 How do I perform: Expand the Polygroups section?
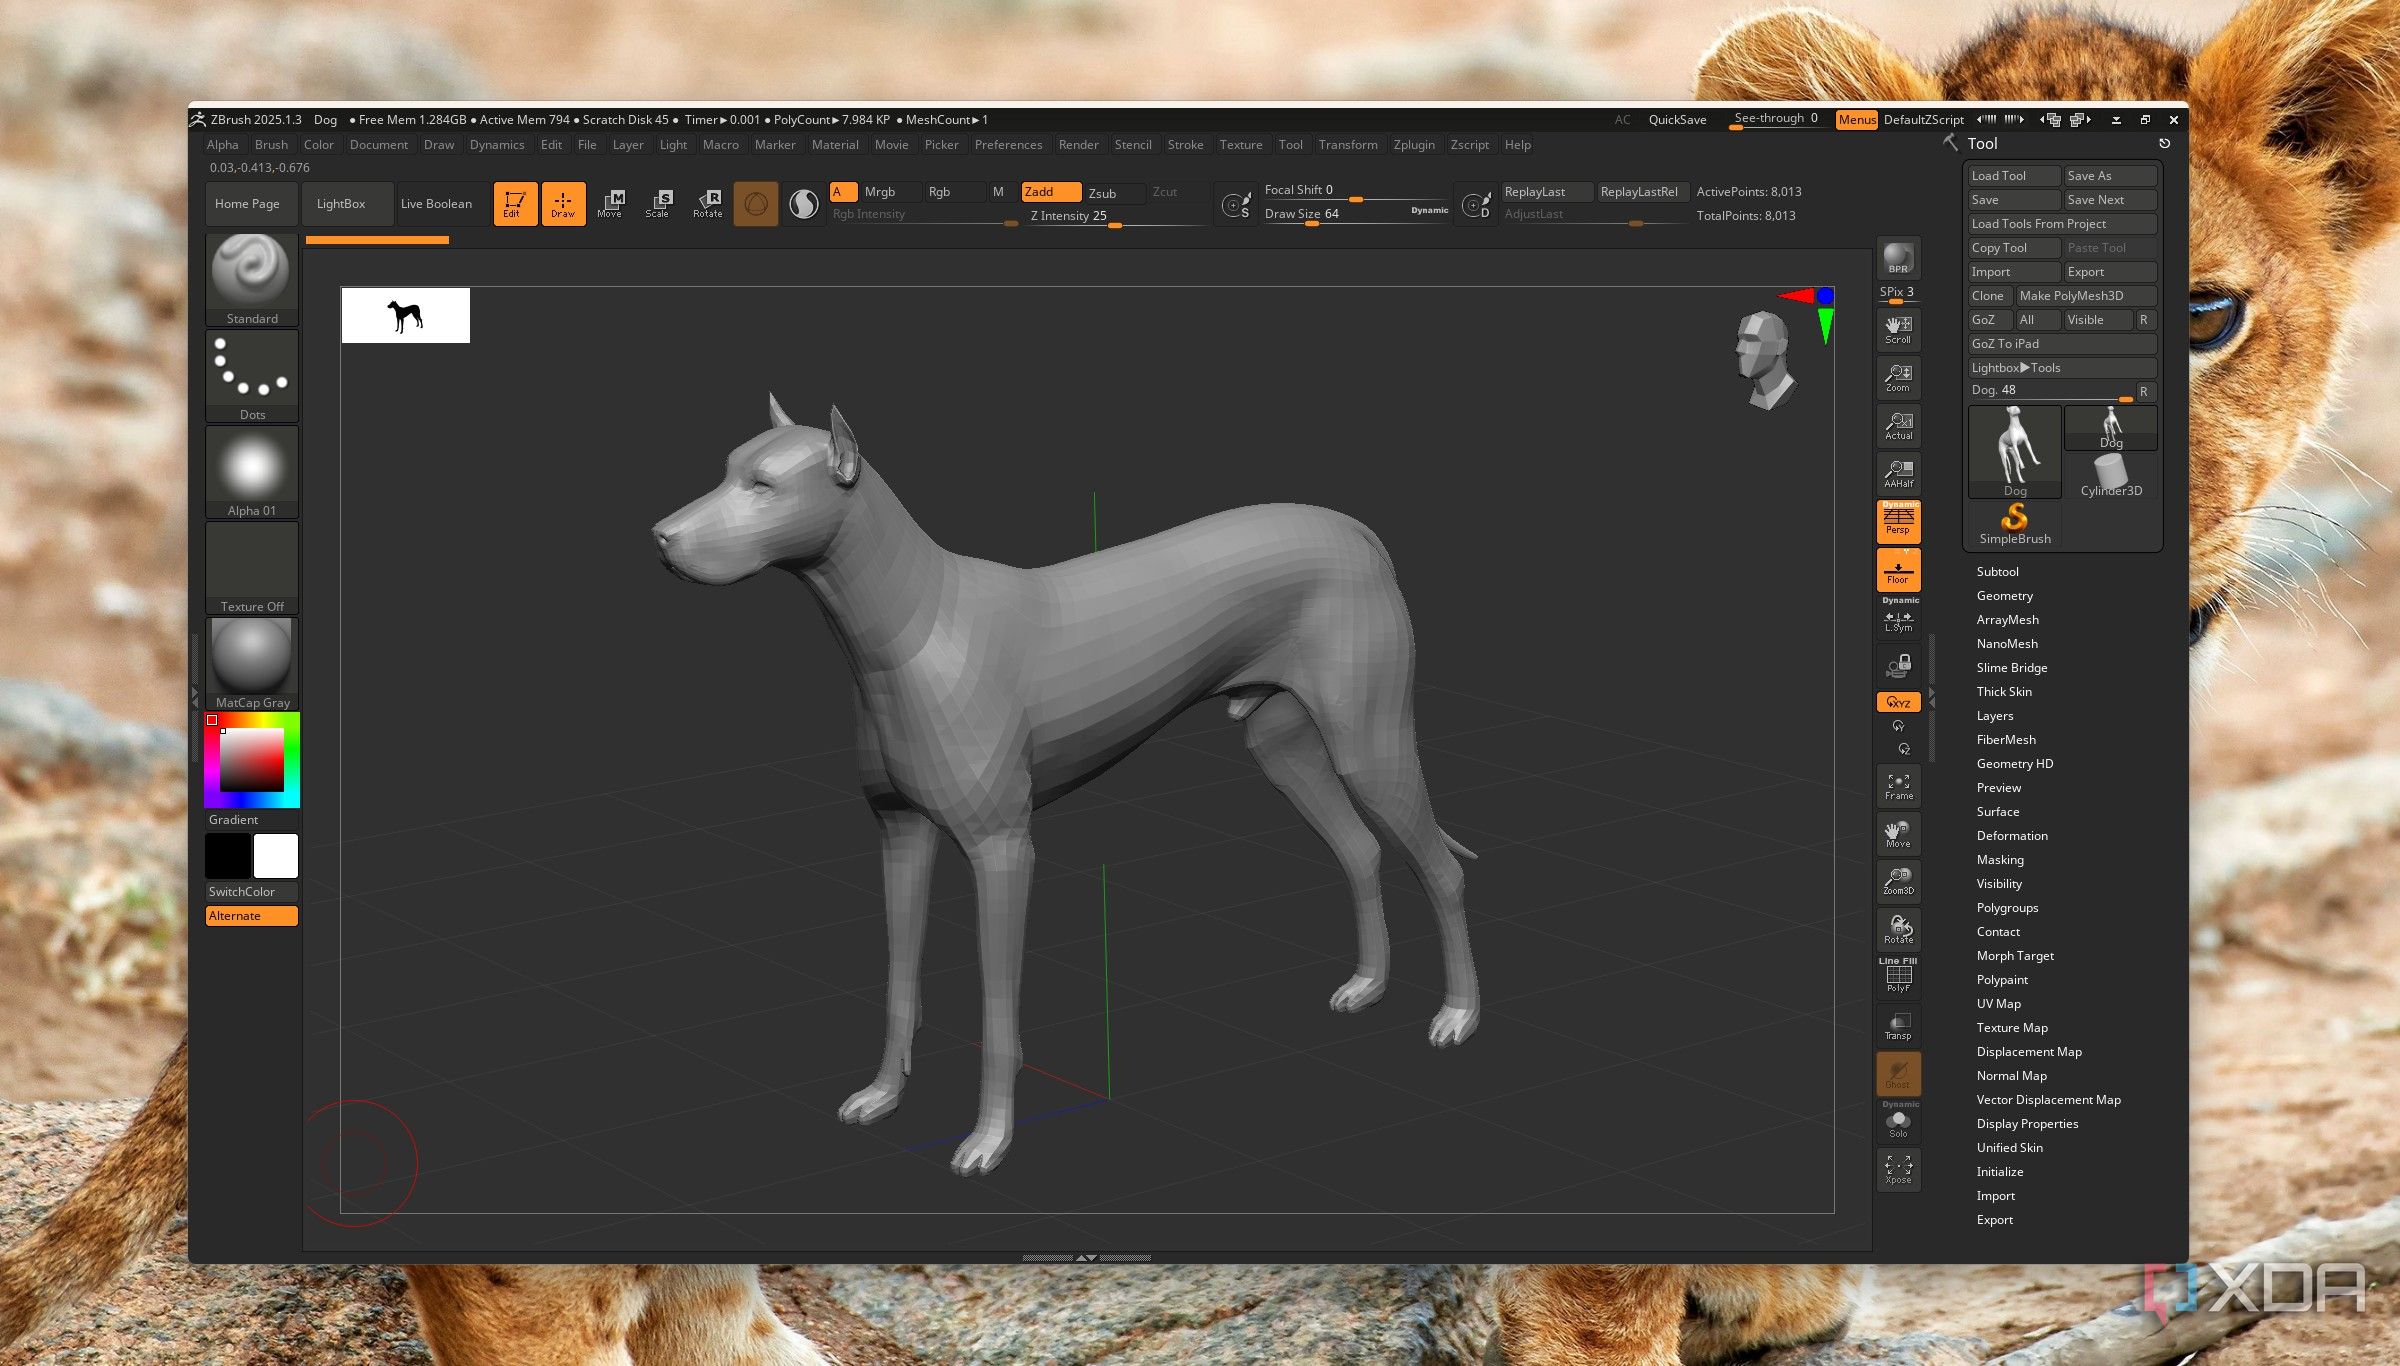pyautogui.click(x=2007, y=908)
